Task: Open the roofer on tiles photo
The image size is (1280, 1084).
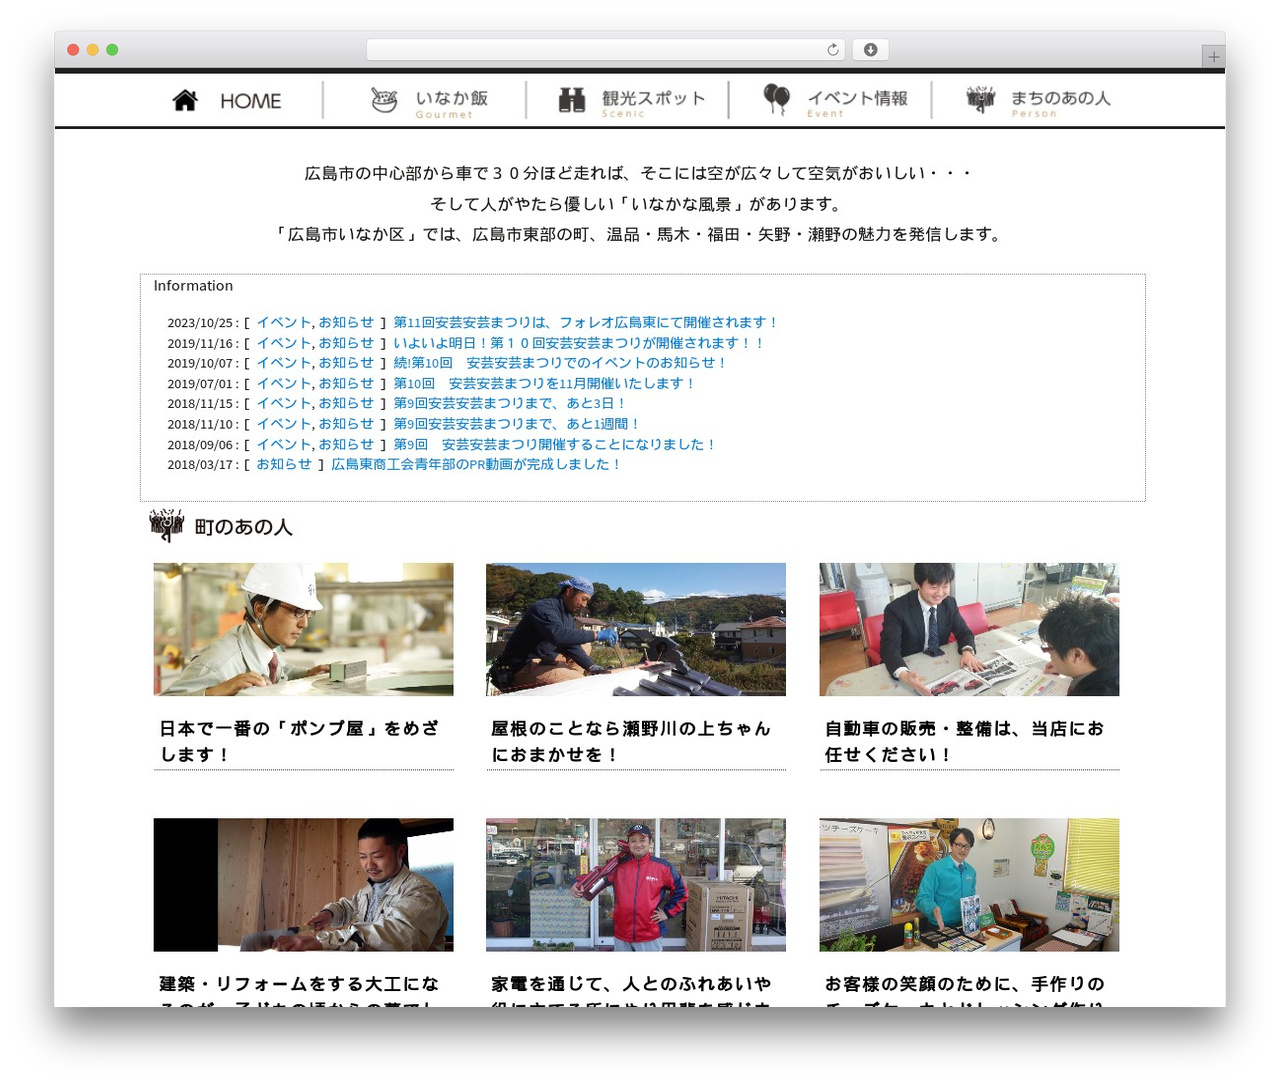Action: (x=636, y=629)
